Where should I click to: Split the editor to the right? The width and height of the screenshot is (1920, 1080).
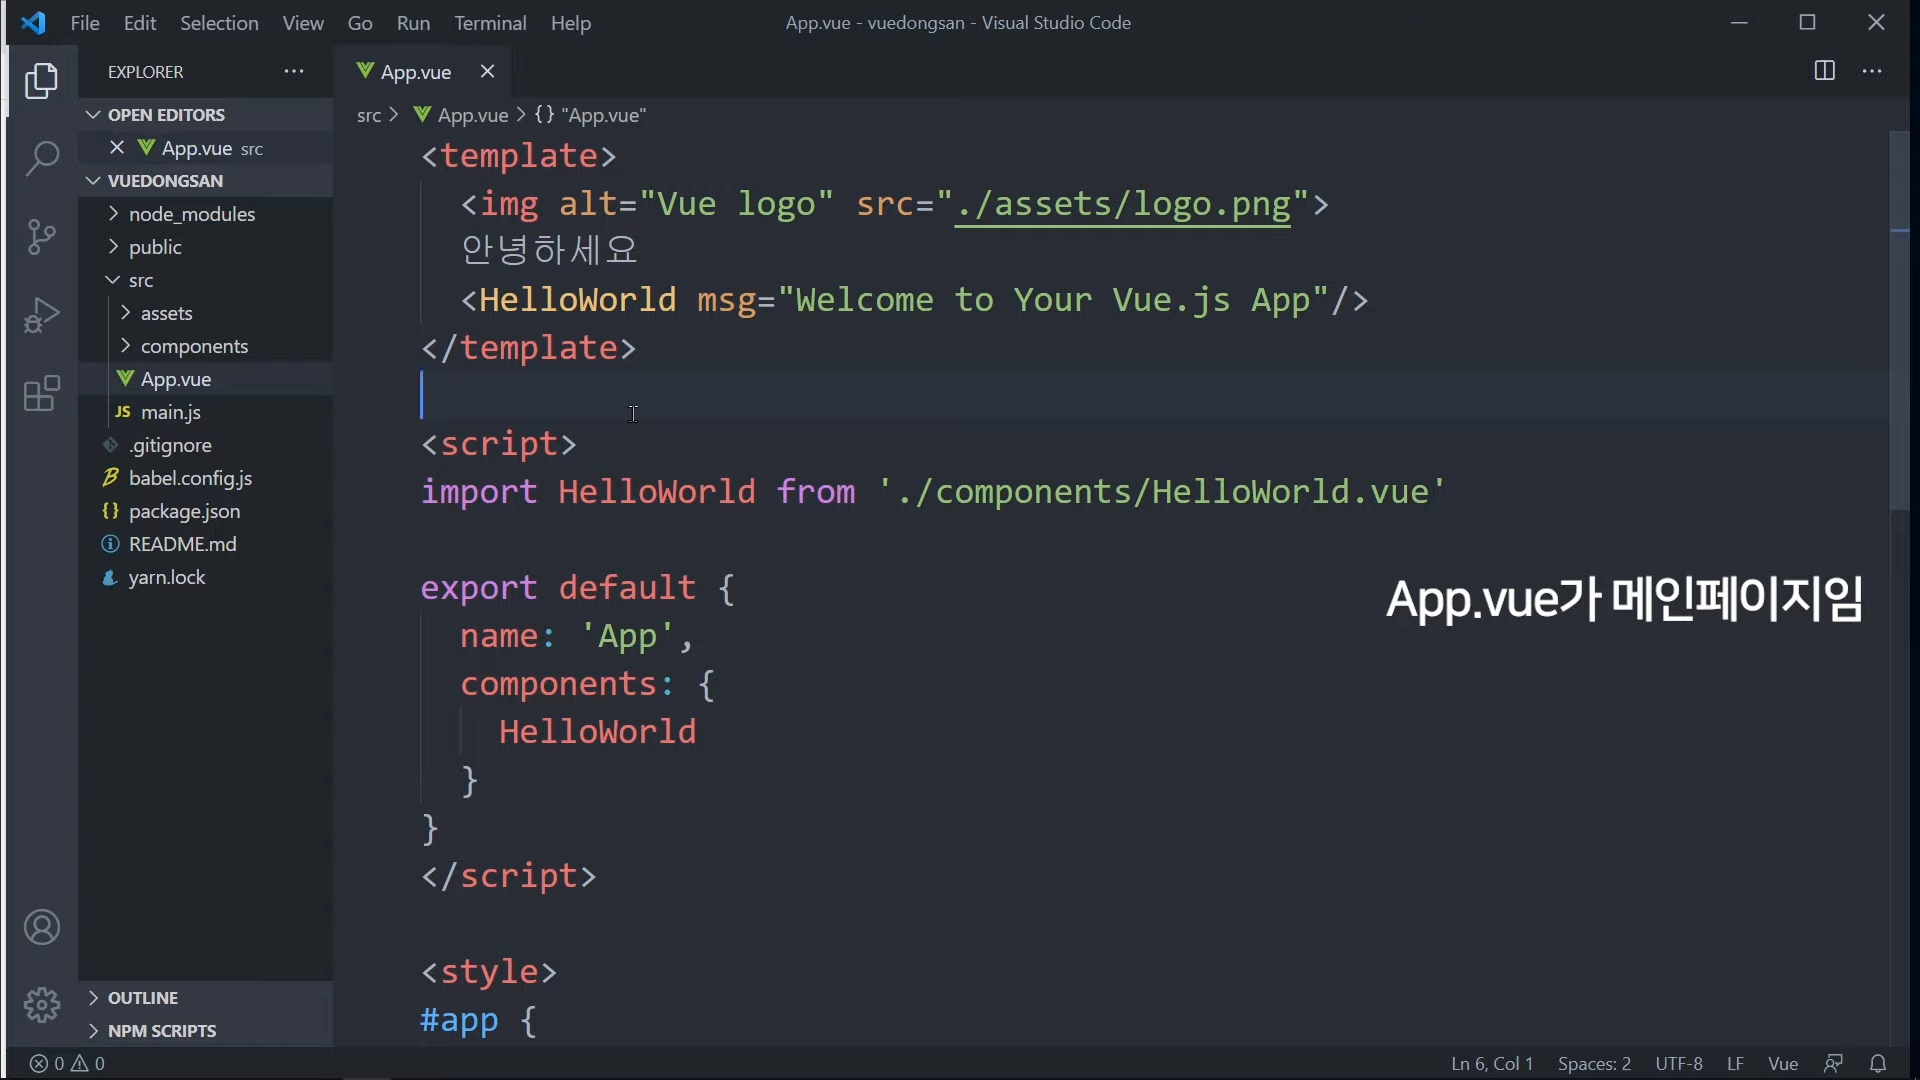[x=1824, y=72]
